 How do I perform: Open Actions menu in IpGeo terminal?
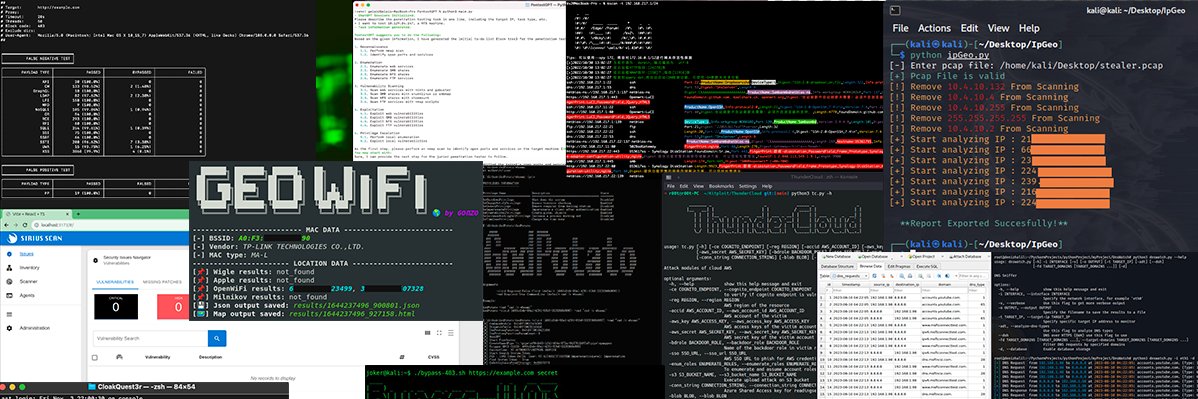[934, 28]
